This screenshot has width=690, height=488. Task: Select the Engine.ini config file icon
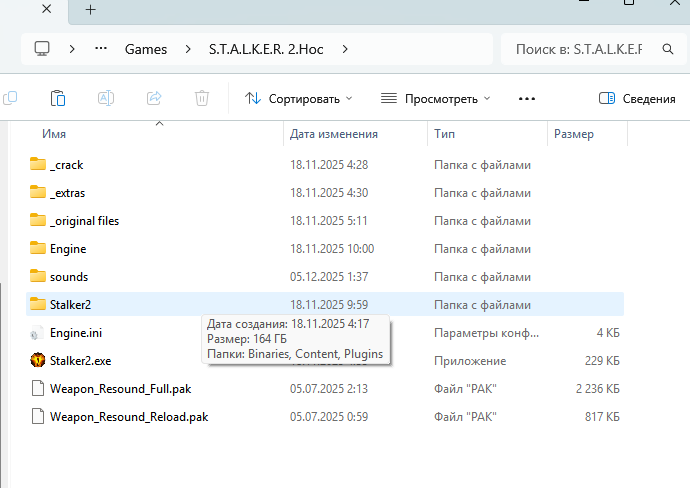(37, 333)
